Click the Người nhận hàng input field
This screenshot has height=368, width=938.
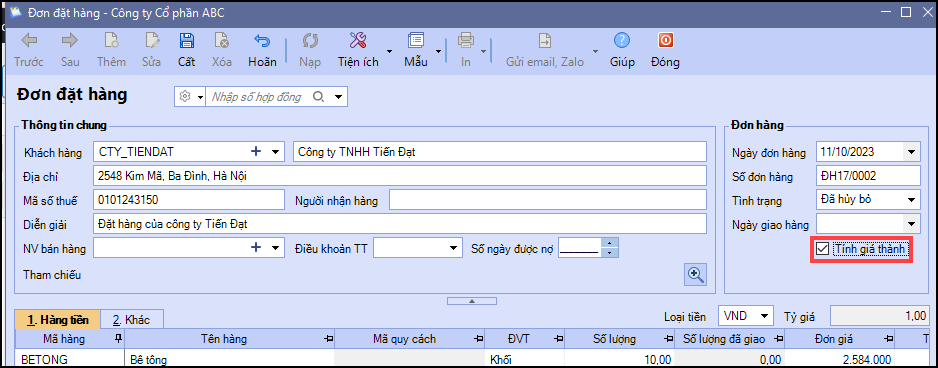pyautogui.click(x=548, y=200)
